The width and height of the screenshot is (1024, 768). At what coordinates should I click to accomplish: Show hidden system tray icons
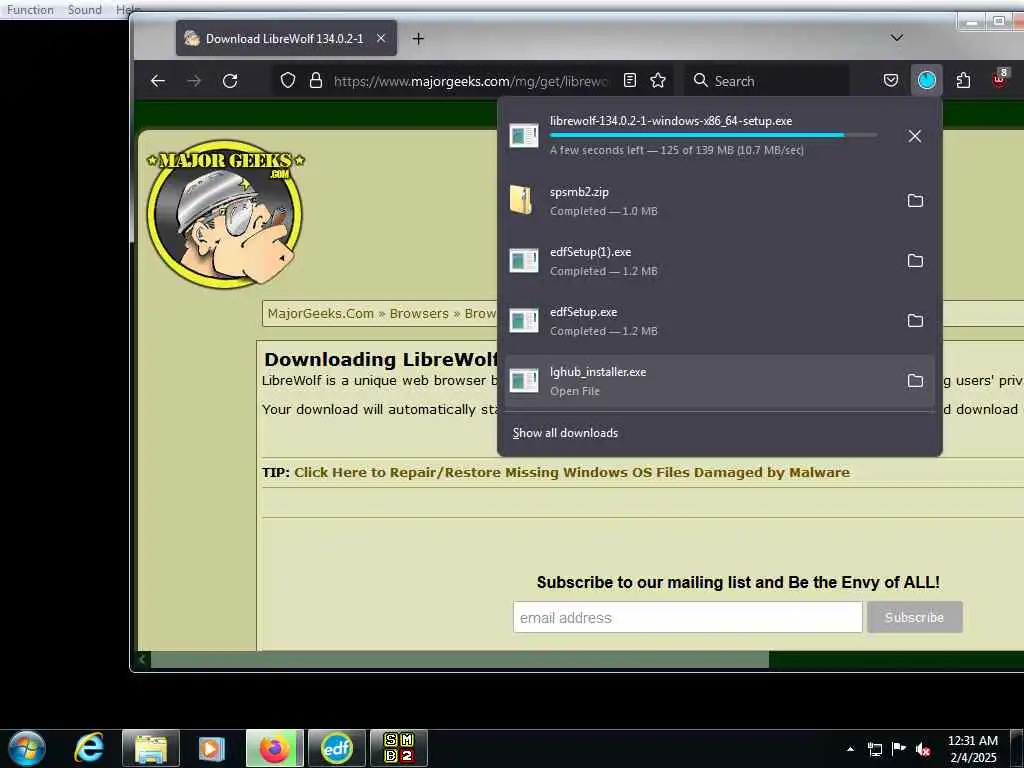(850, 749)
